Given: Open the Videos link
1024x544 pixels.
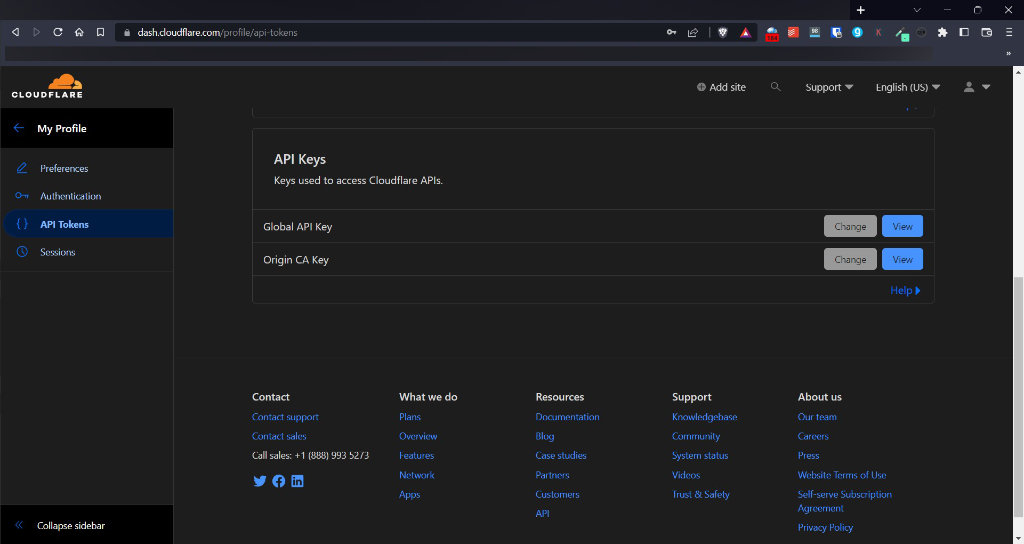Looking at the screenshot, I should coord(686,475).
